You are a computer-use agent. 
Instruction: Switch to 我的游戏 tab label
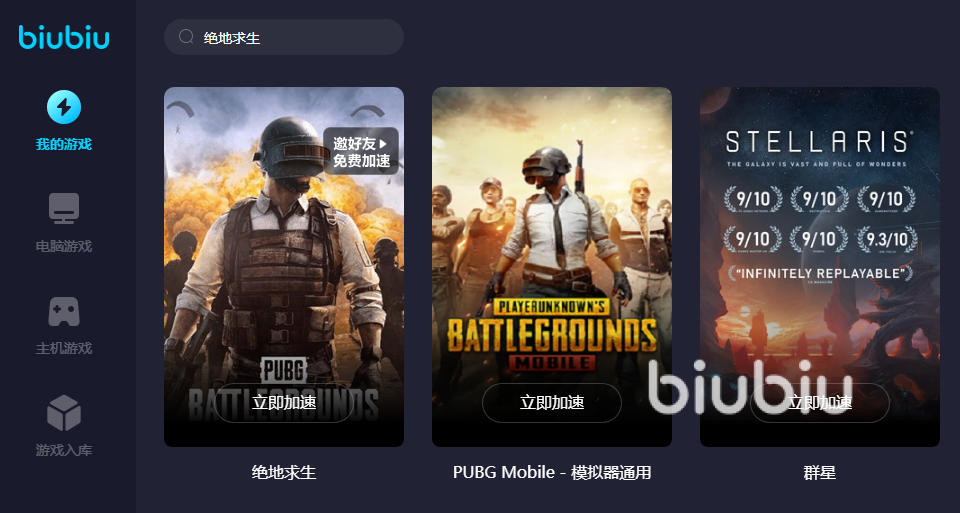64,144
